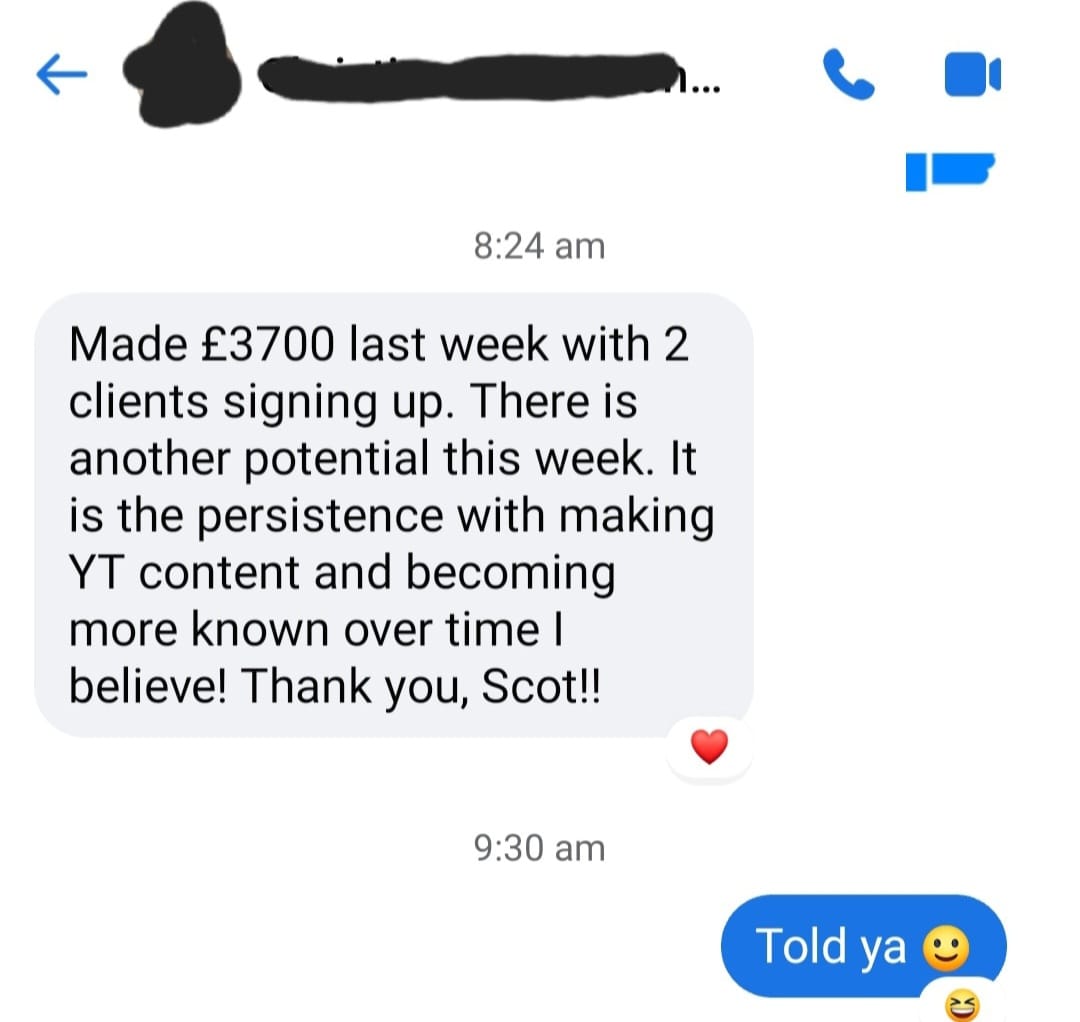Viewport: 1080px width, 1022px height.
Task: Open the blacked-out profile picture
Action: click(183, 65)
